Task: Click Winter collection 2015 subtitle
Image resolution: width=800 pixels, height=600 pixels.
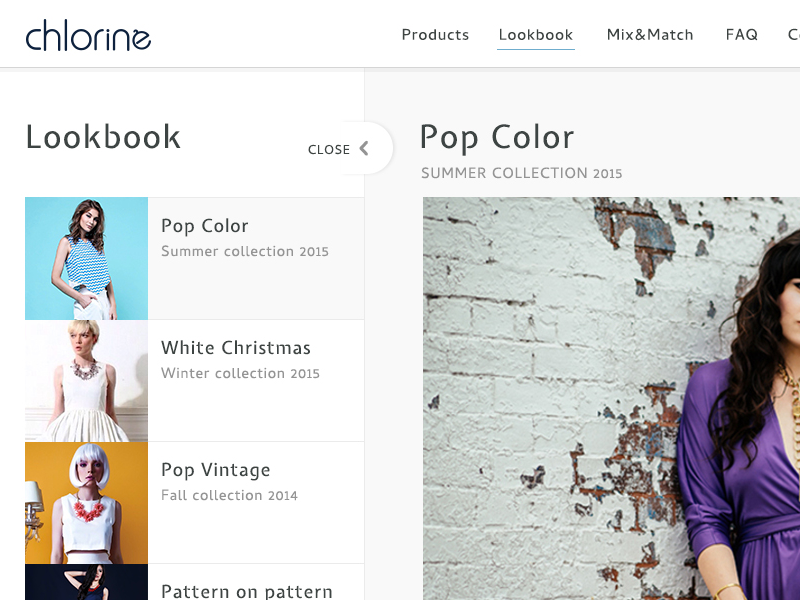Action: coord(240,374)
